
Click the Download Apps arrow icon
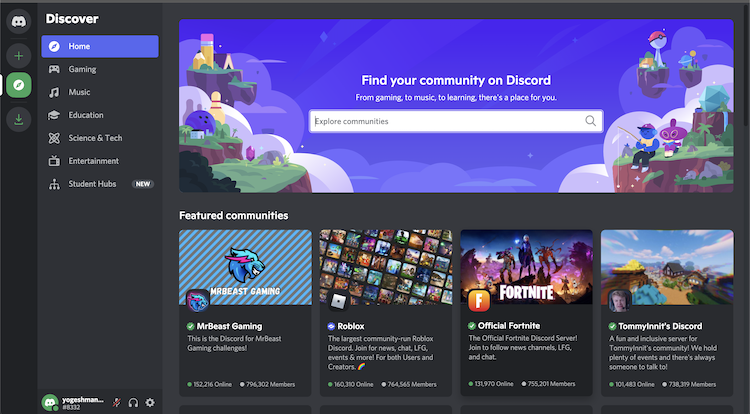point(19,119)
